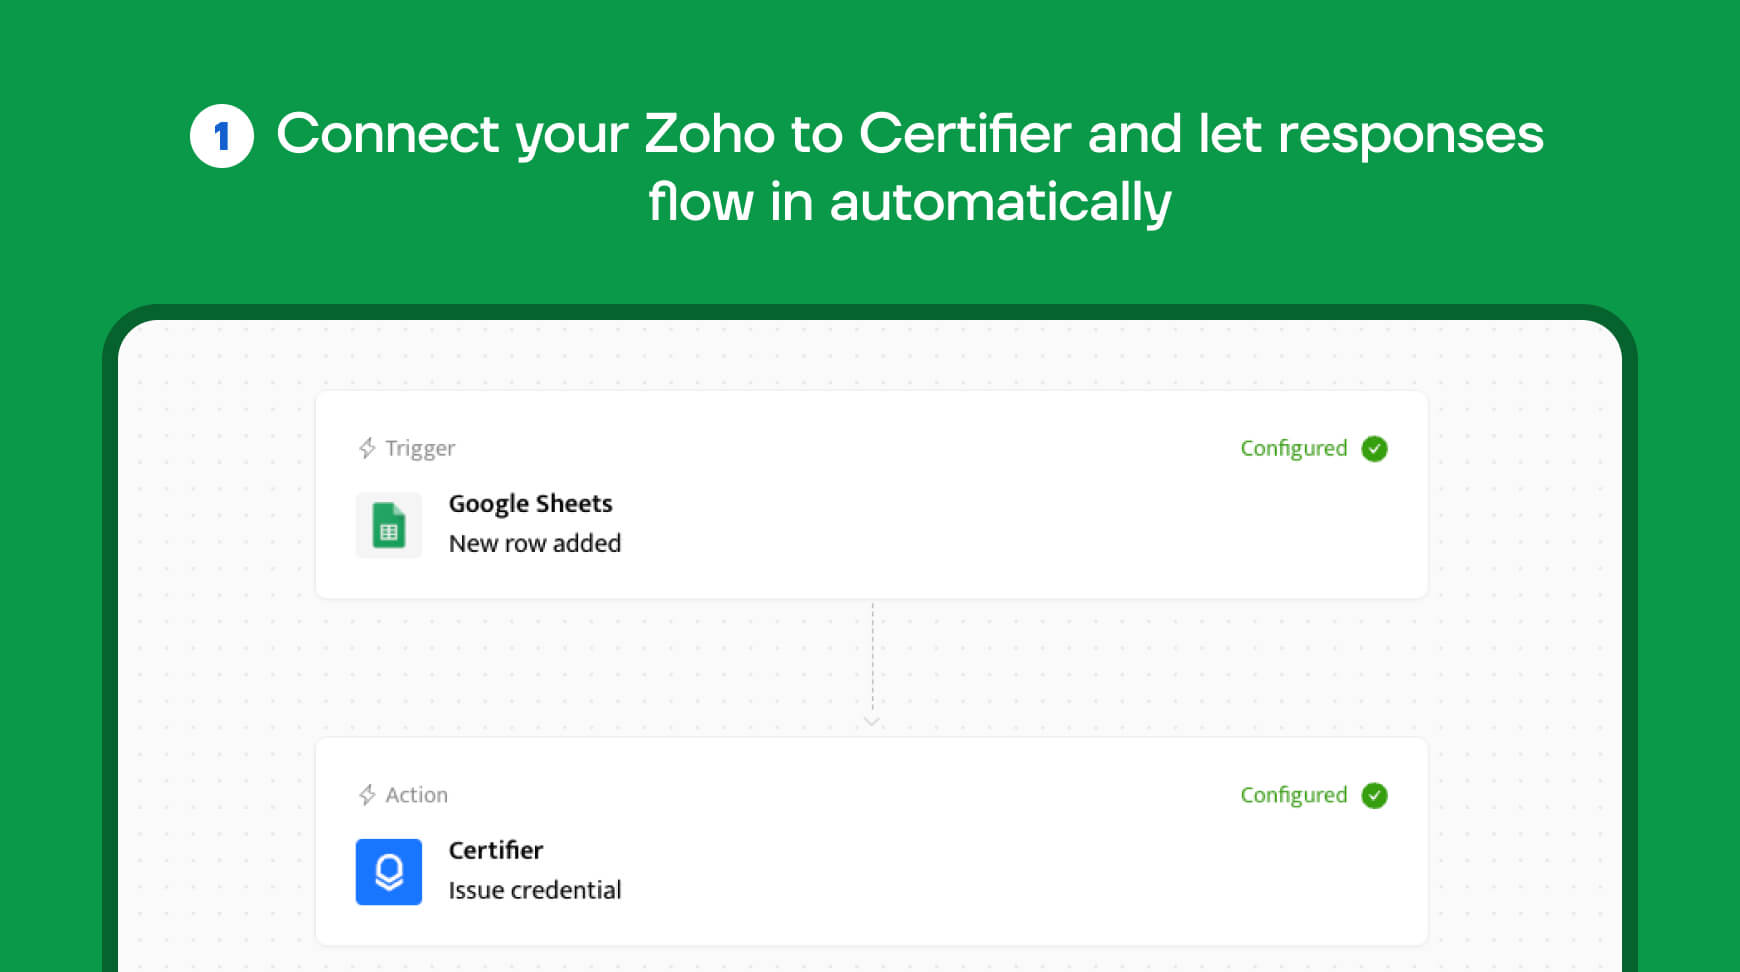Click the blue Certifier app icon
The width and height of the screenshot is (1740, 972).
tap(389, 872)
